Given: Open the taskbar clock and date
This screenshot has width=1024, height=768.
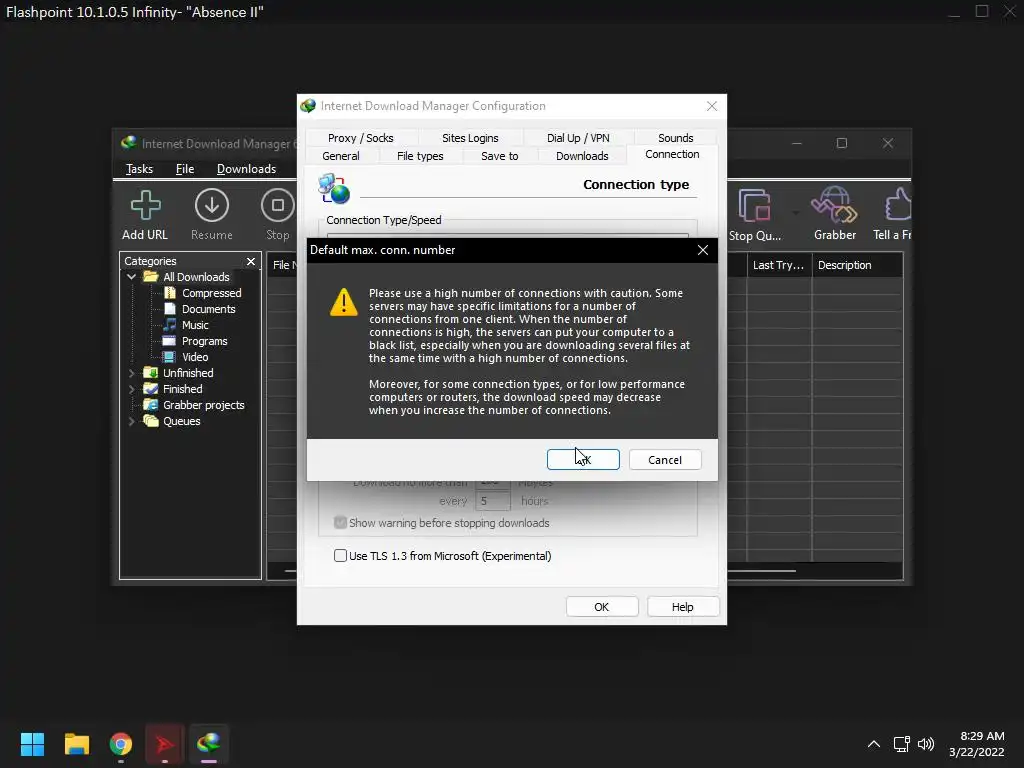Looking at the screenshot, I should pos(976,744).
